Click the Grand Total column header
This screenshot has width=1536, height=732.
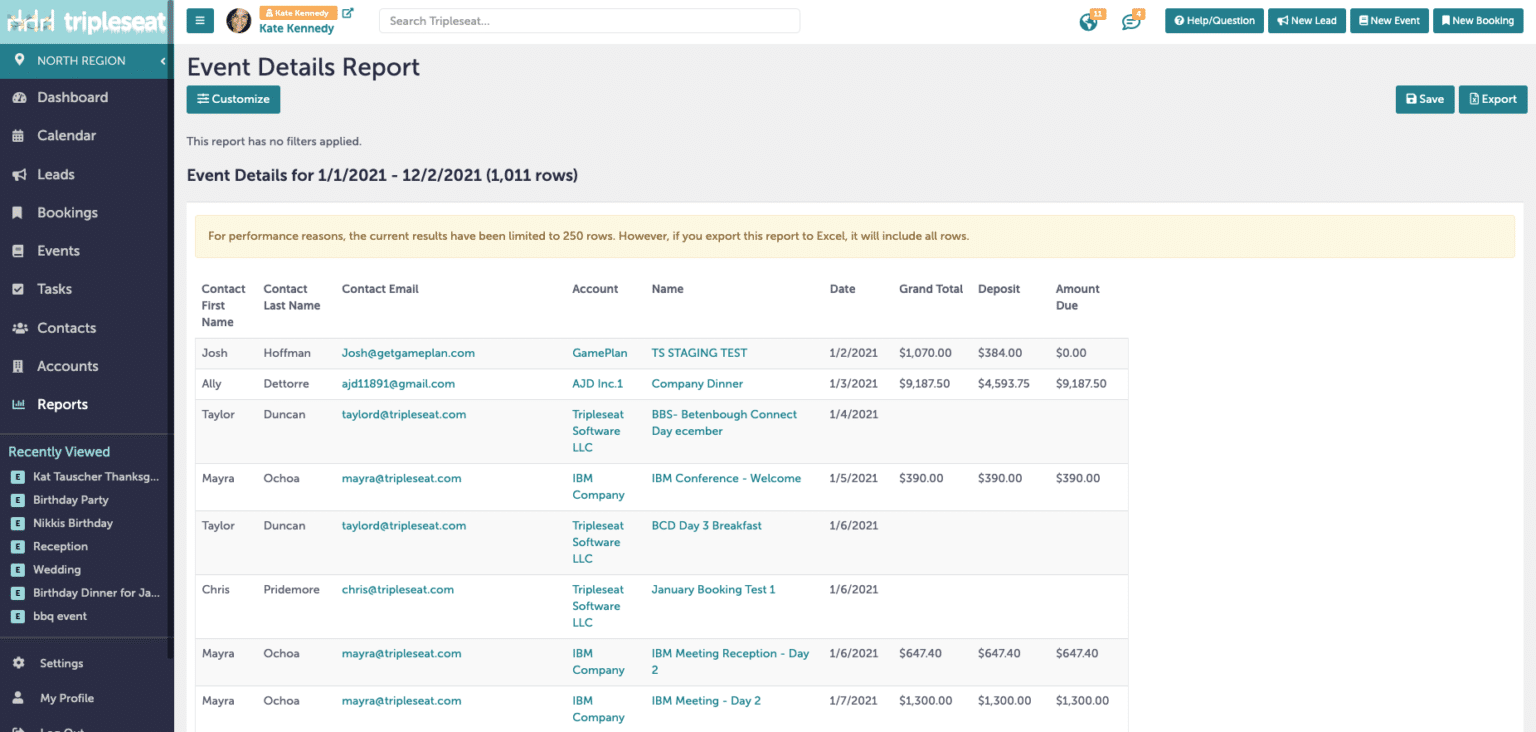pos(931,289)
